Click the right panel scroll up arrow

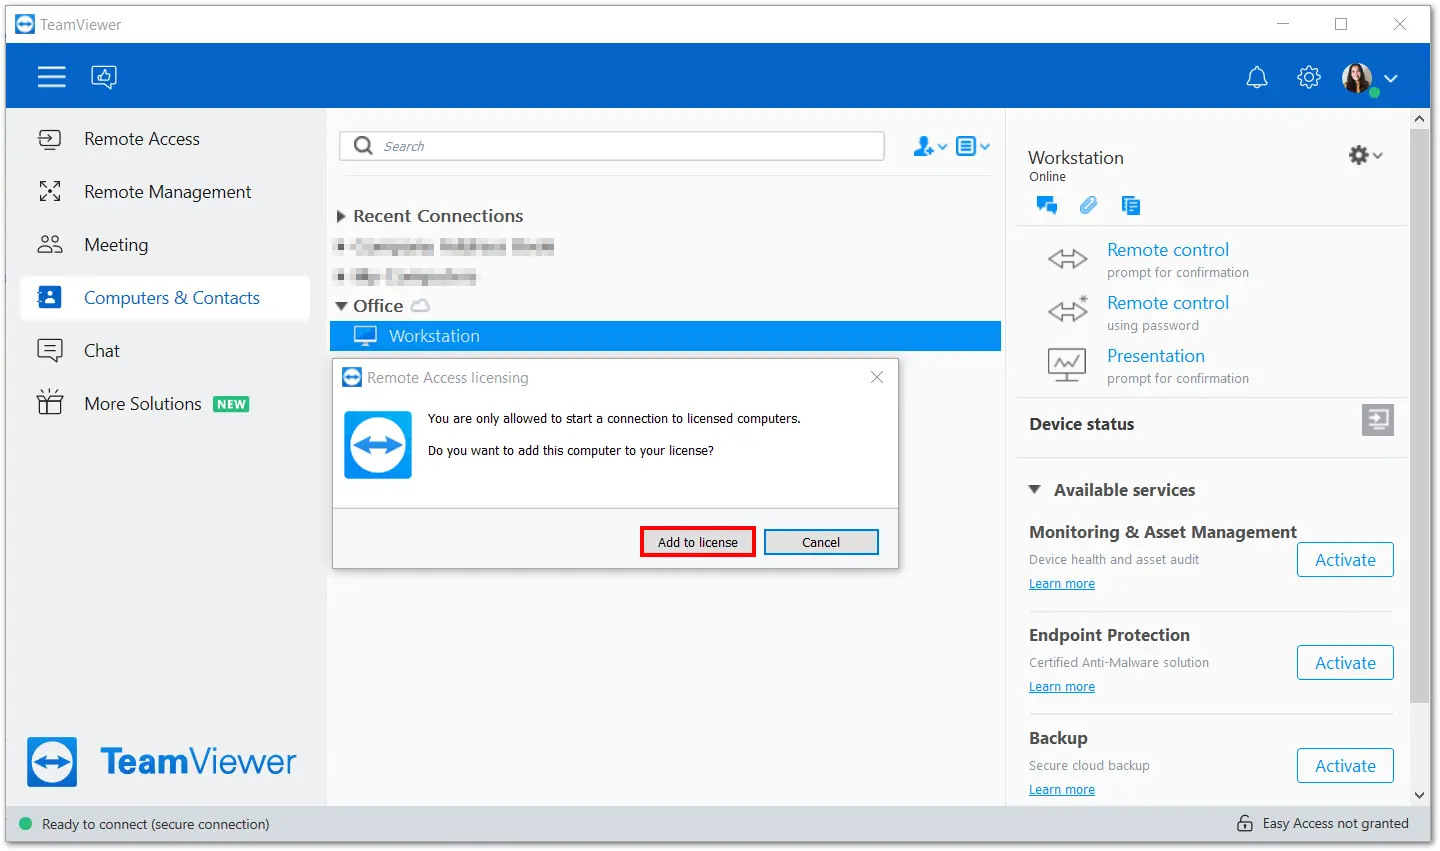pos(1420,119)
